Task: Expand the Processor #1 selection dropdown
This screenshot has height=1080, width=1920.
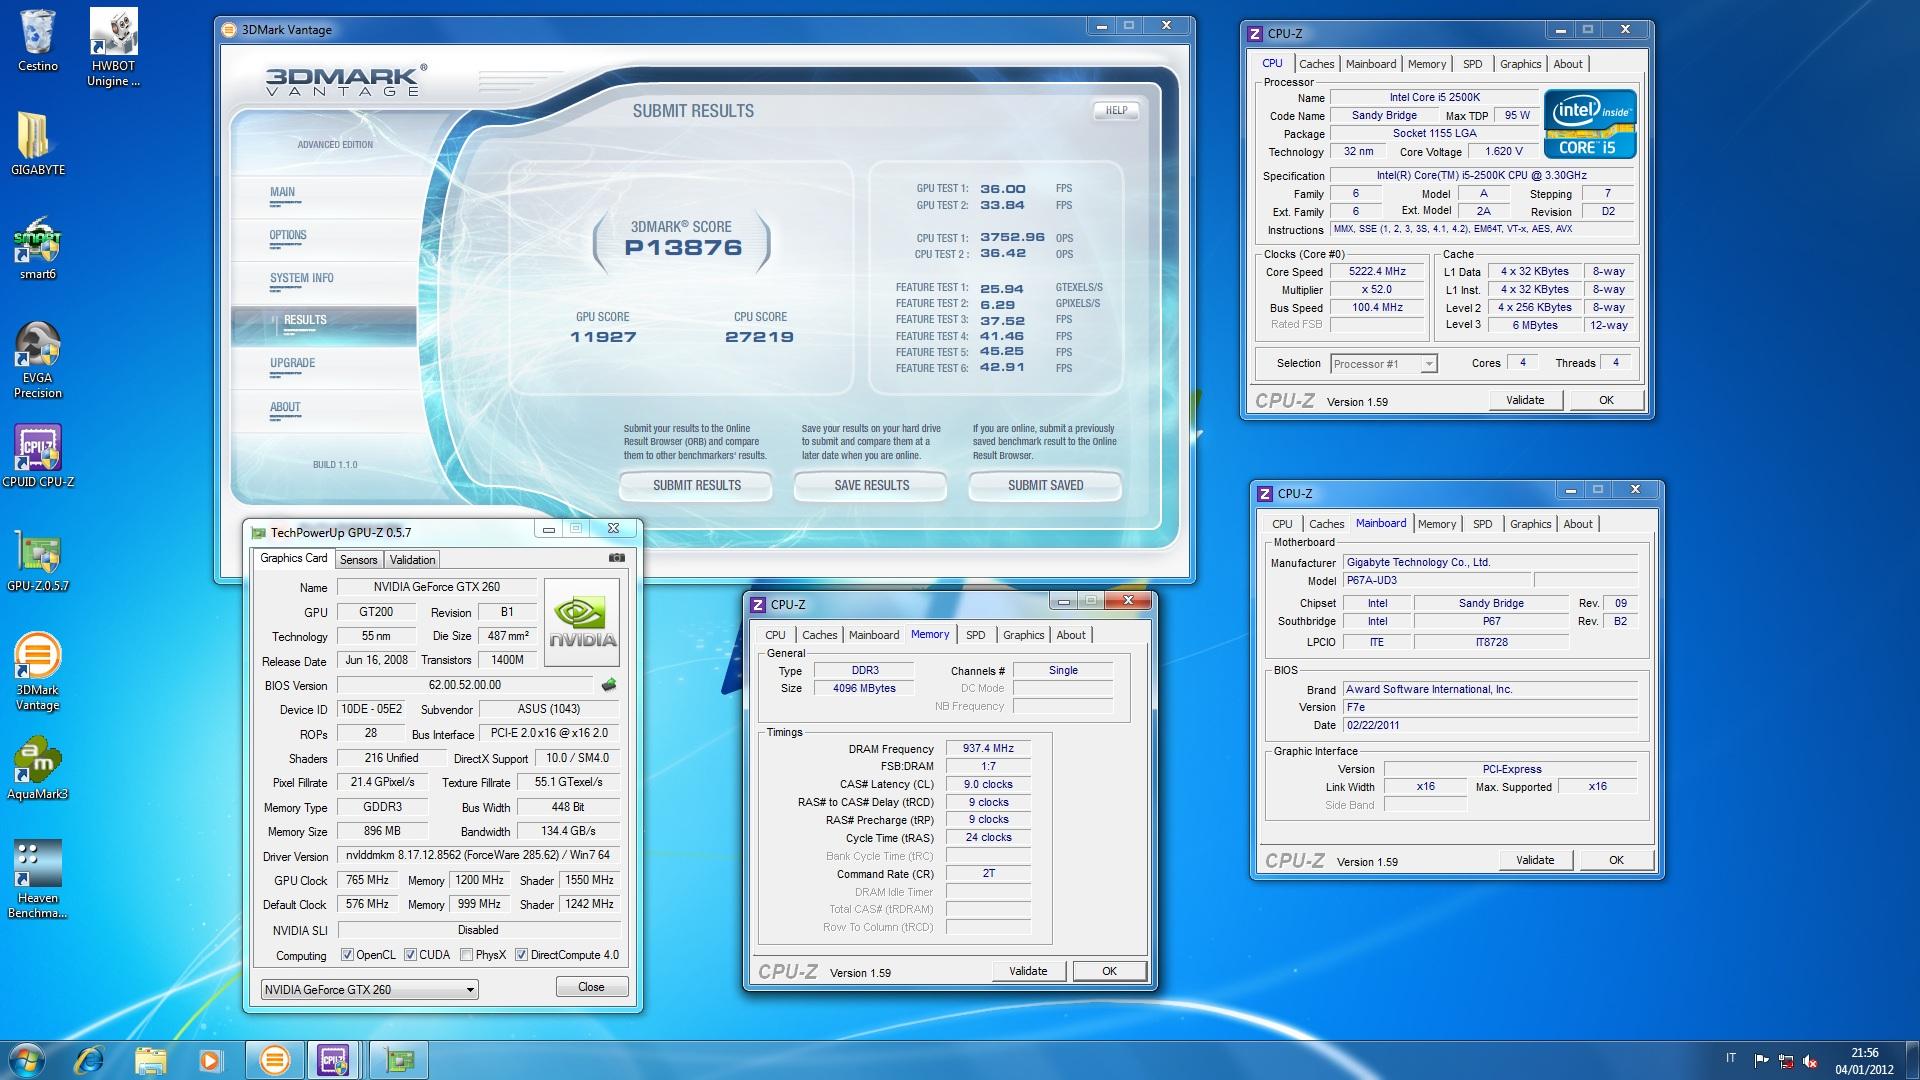Action: 1384,364
